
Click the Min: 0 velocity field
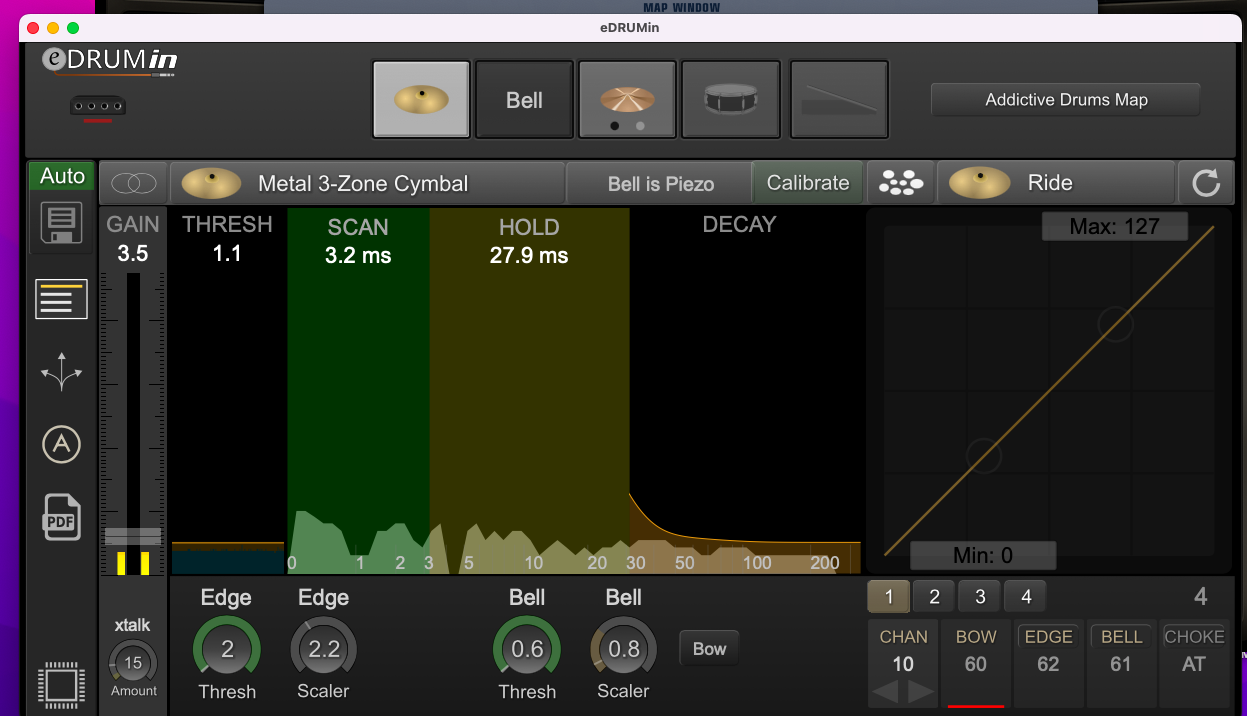(982, 555)
